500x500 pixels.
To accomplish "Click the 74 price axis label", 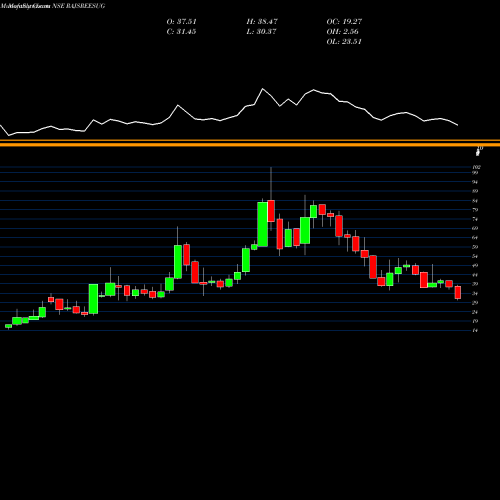I will (475, 219).
